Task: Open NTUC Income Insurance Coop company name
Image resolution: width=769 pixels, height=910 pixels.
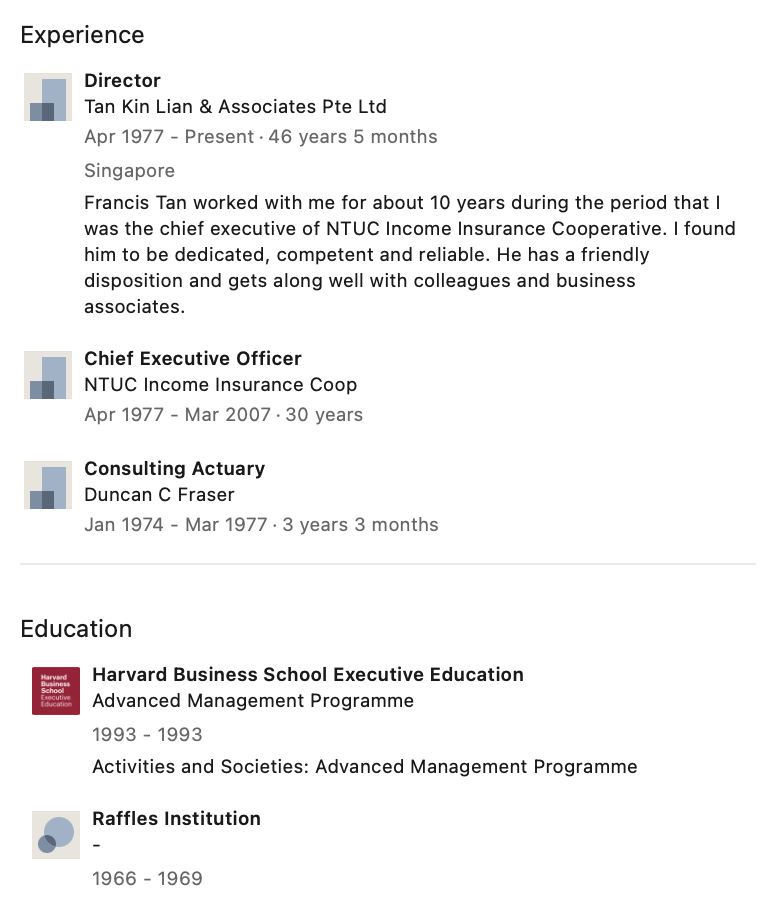Action: click(221, 385)
